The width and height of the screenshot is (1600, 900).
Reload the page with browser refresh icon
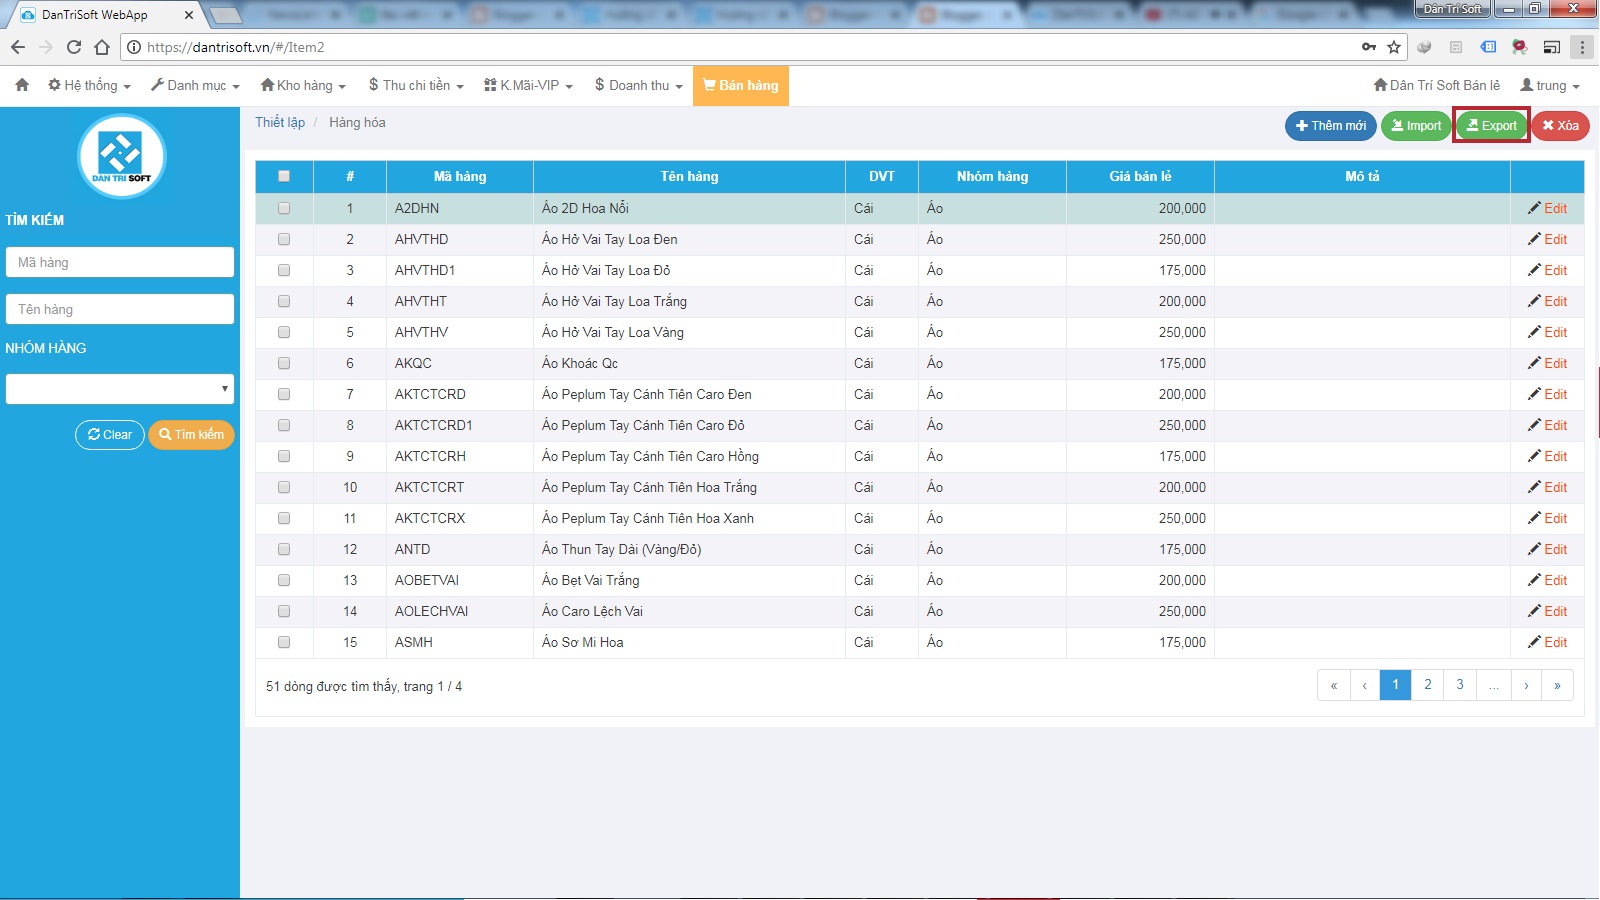(74, 47)
